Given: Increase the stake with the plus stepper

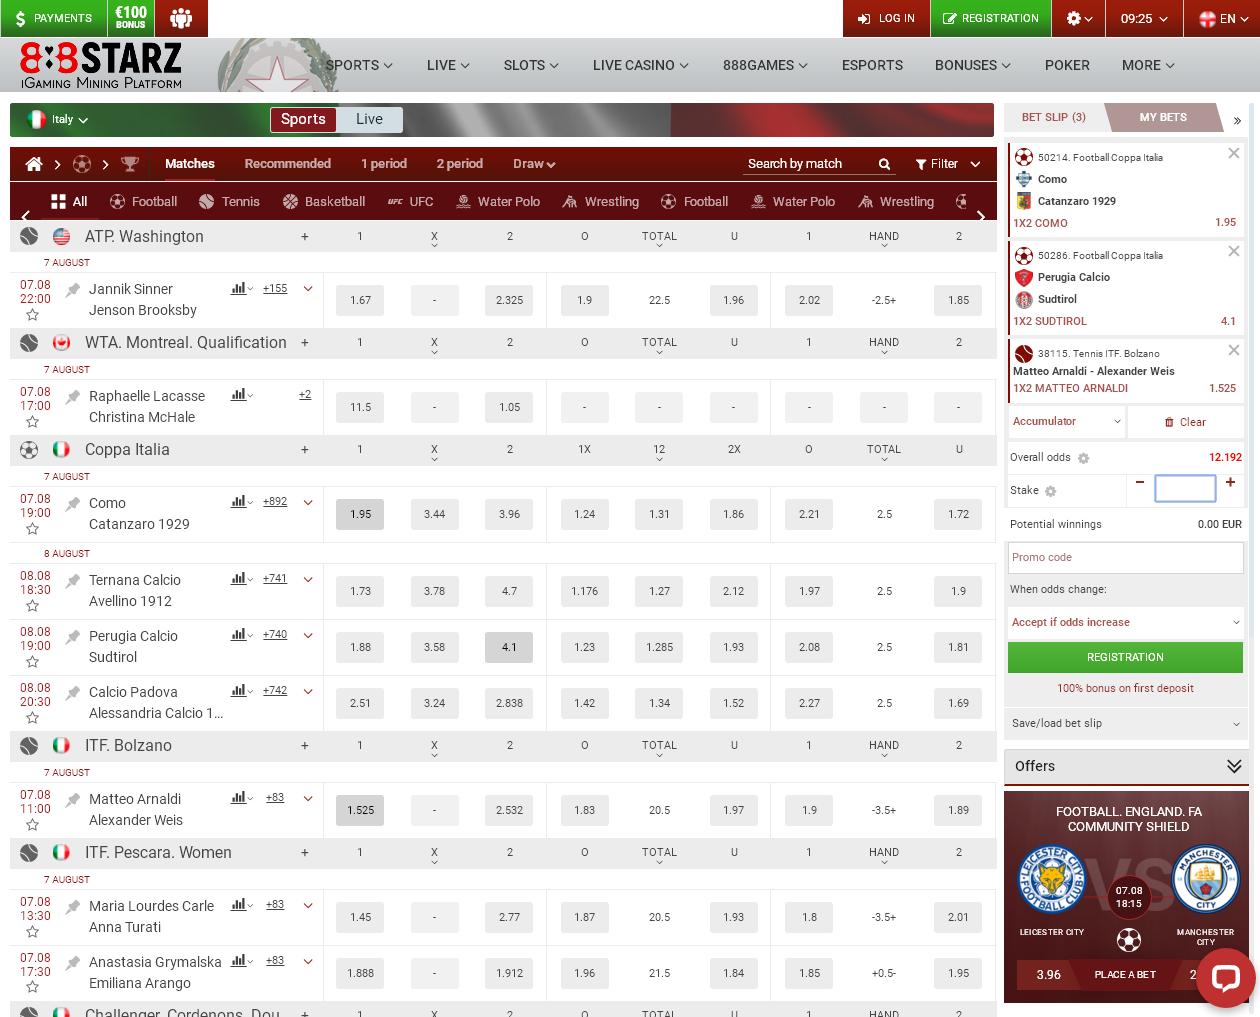Looking at the screenshot, I should coord(1230,483).
